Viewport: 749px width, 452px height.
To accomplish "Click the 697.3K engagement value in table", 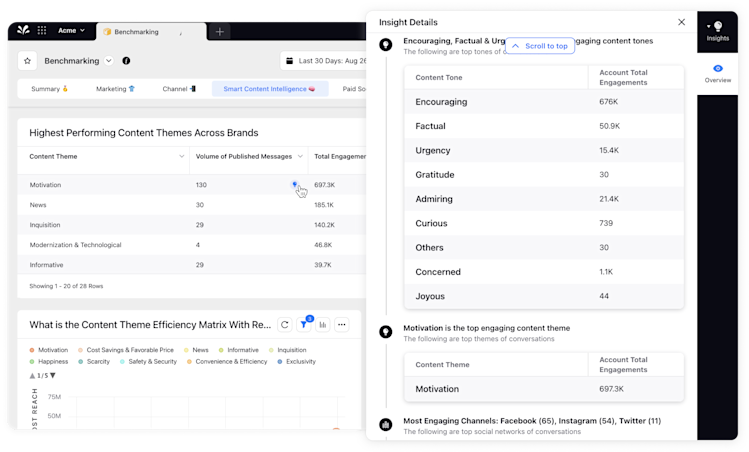I will tap(324, 185).
